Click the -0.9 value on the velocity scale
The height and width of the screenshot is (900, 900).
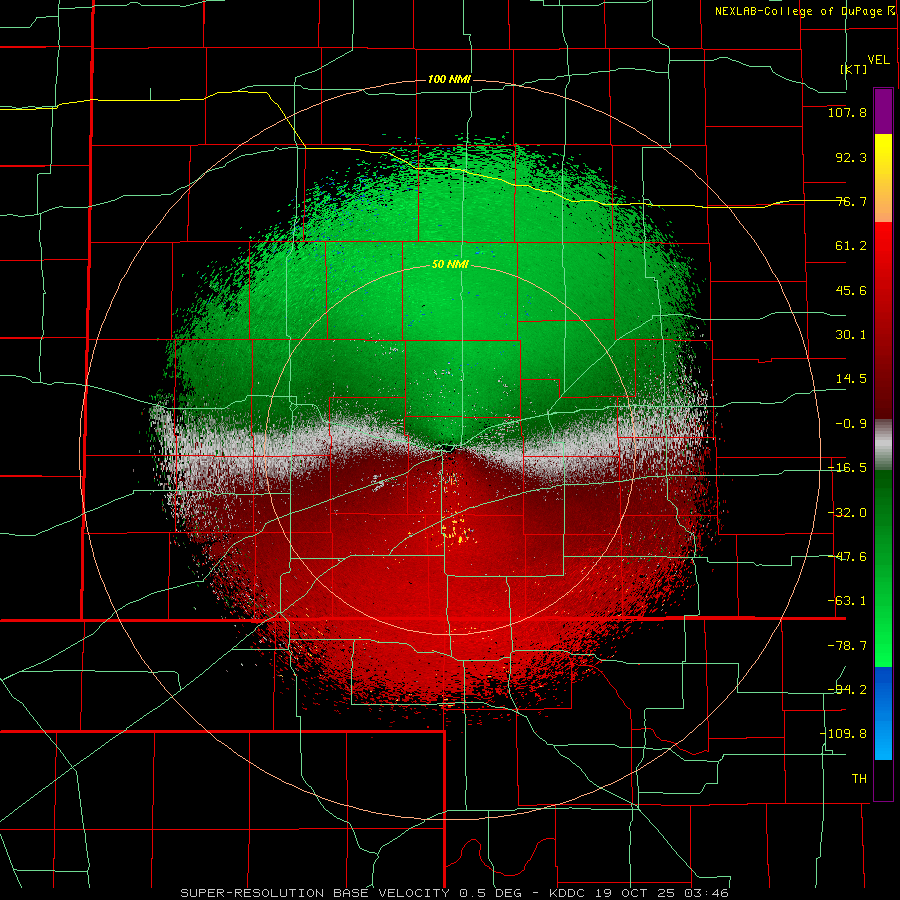tap(851, 424)
